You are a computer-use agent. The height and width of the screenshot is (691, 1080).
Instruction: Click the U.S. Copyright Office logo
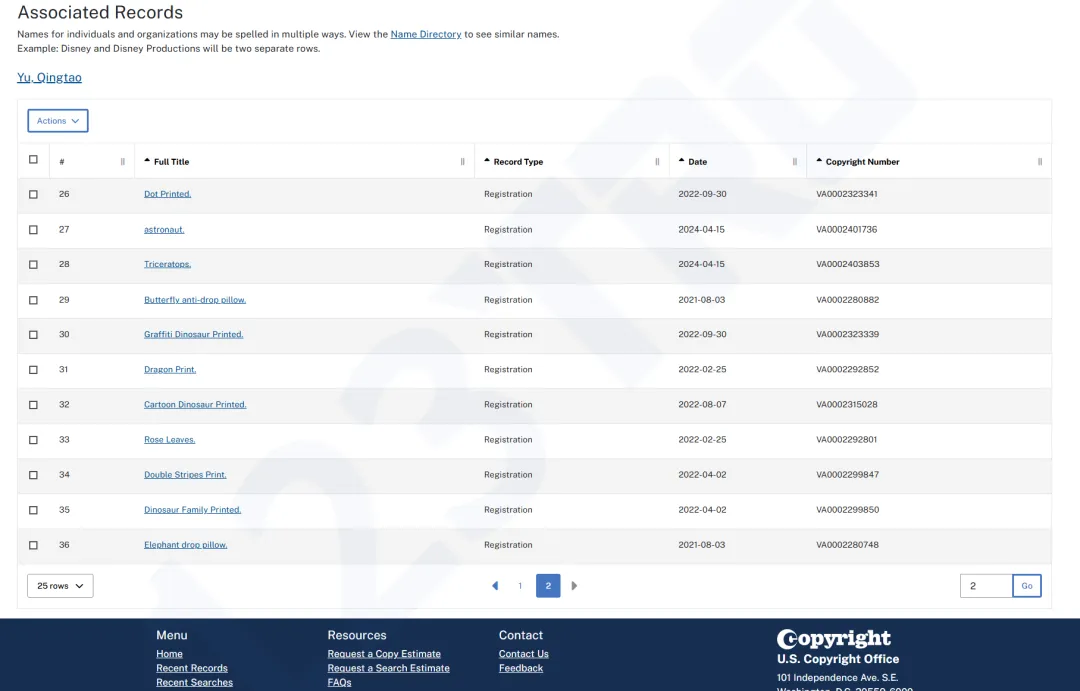tap(838, 647)
